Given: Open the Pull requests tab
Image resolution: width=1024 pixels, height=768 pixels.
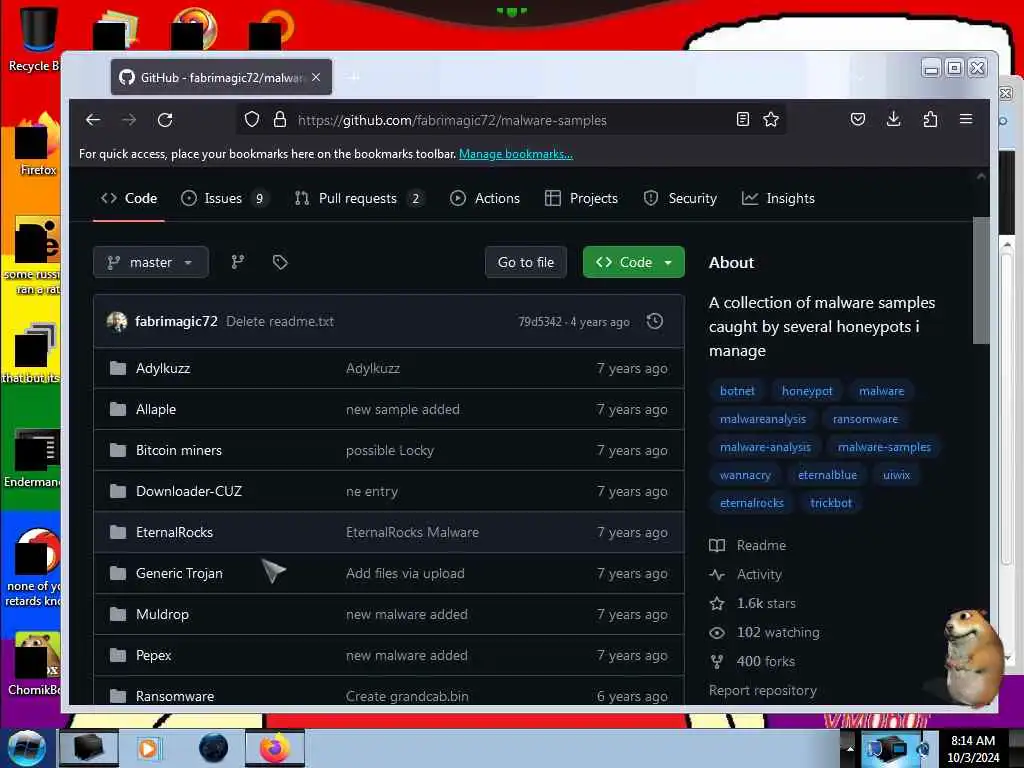Looking at the screenshot, I should click(x=359, y=199).
